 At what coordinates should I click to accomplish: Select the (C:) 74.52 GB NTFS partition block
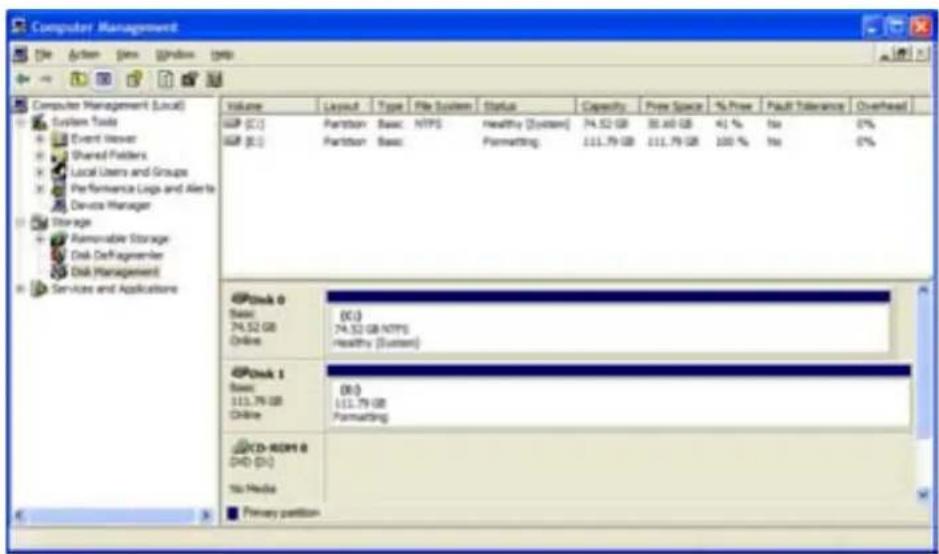[608, 322]
